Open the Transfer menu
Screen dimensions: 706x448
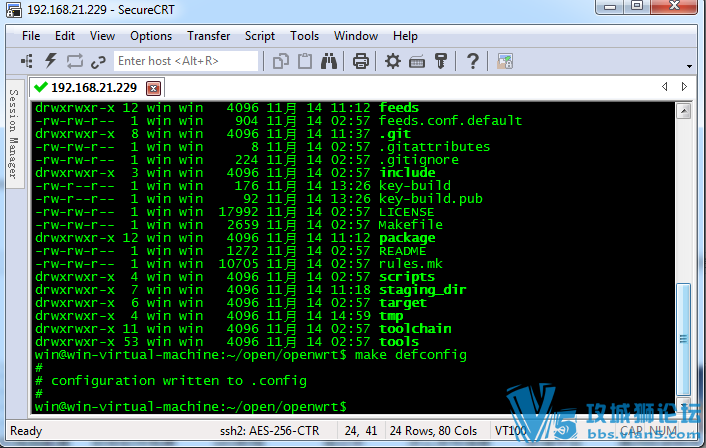(x=208, y=36)
